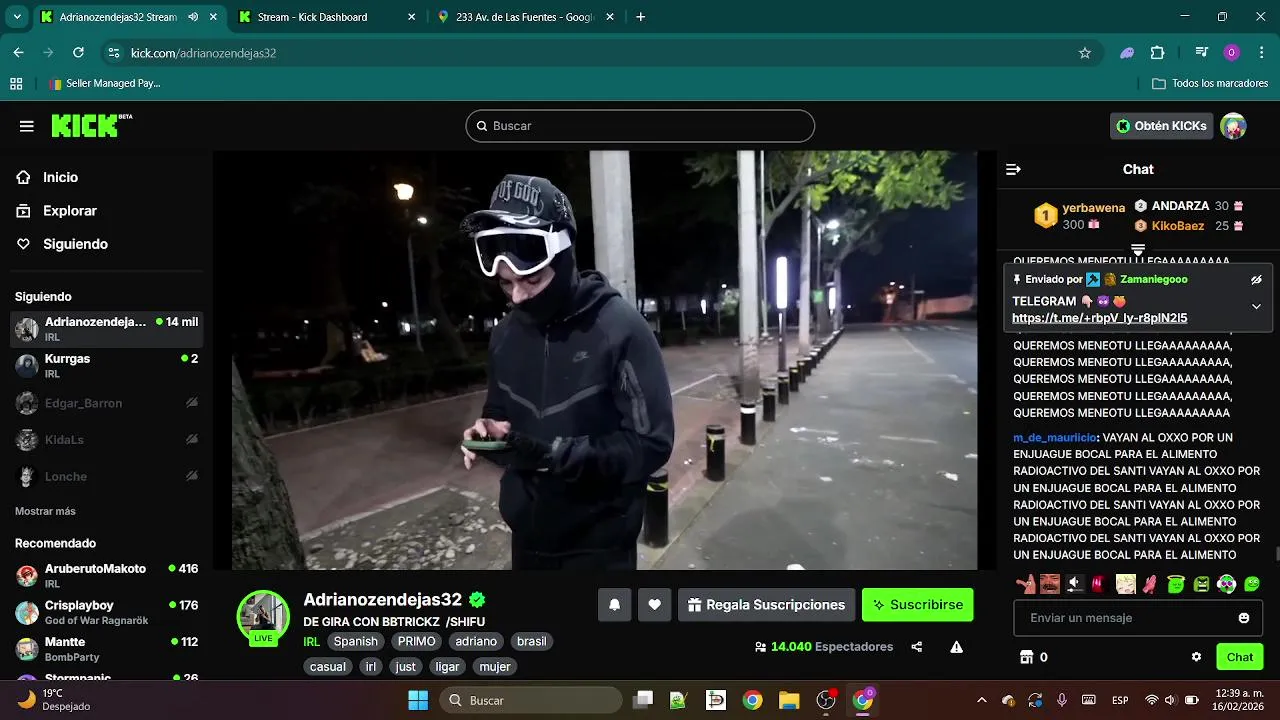
Task: Hide the pinned message with eye icon
Action: 1256,280
